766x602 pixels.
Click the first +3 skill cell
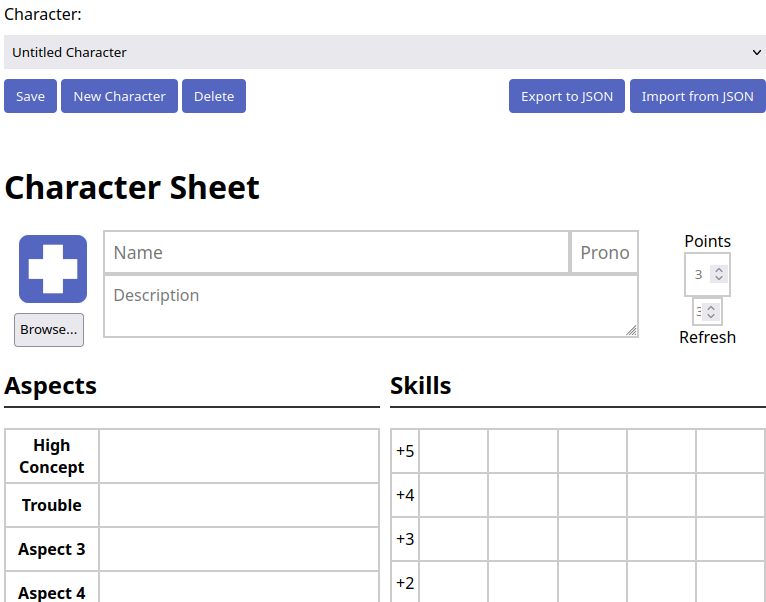point(453,539)
